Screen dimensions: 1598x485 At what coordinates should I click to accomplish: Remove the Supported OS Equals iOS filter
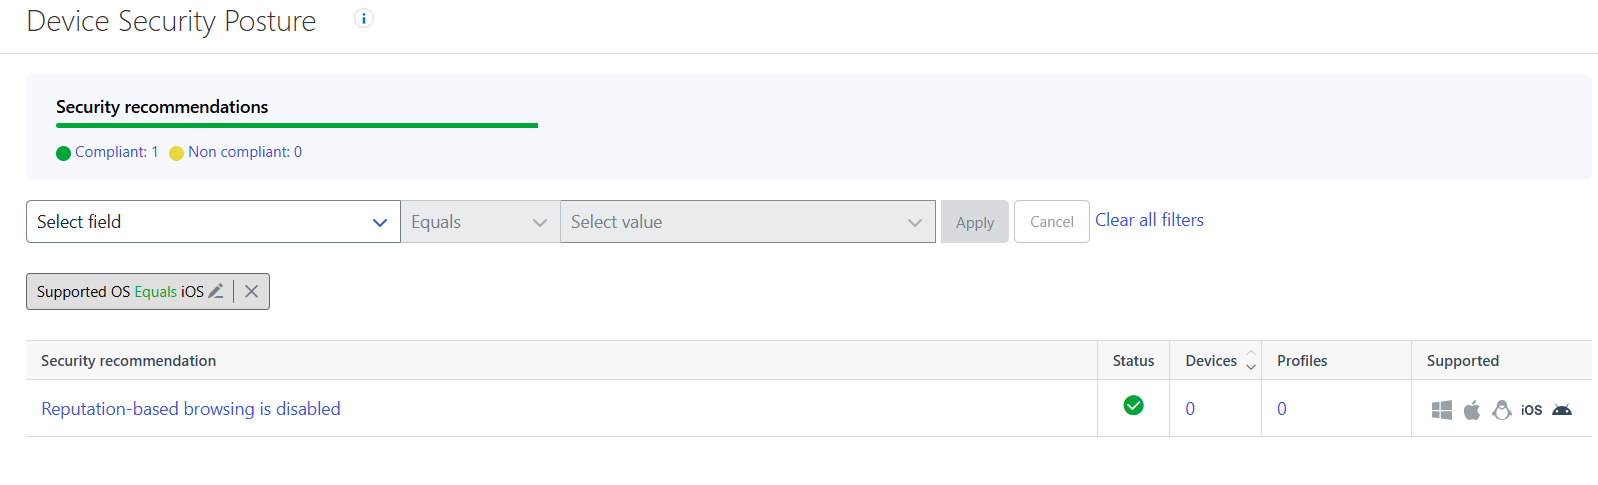[x=252, y=291]
